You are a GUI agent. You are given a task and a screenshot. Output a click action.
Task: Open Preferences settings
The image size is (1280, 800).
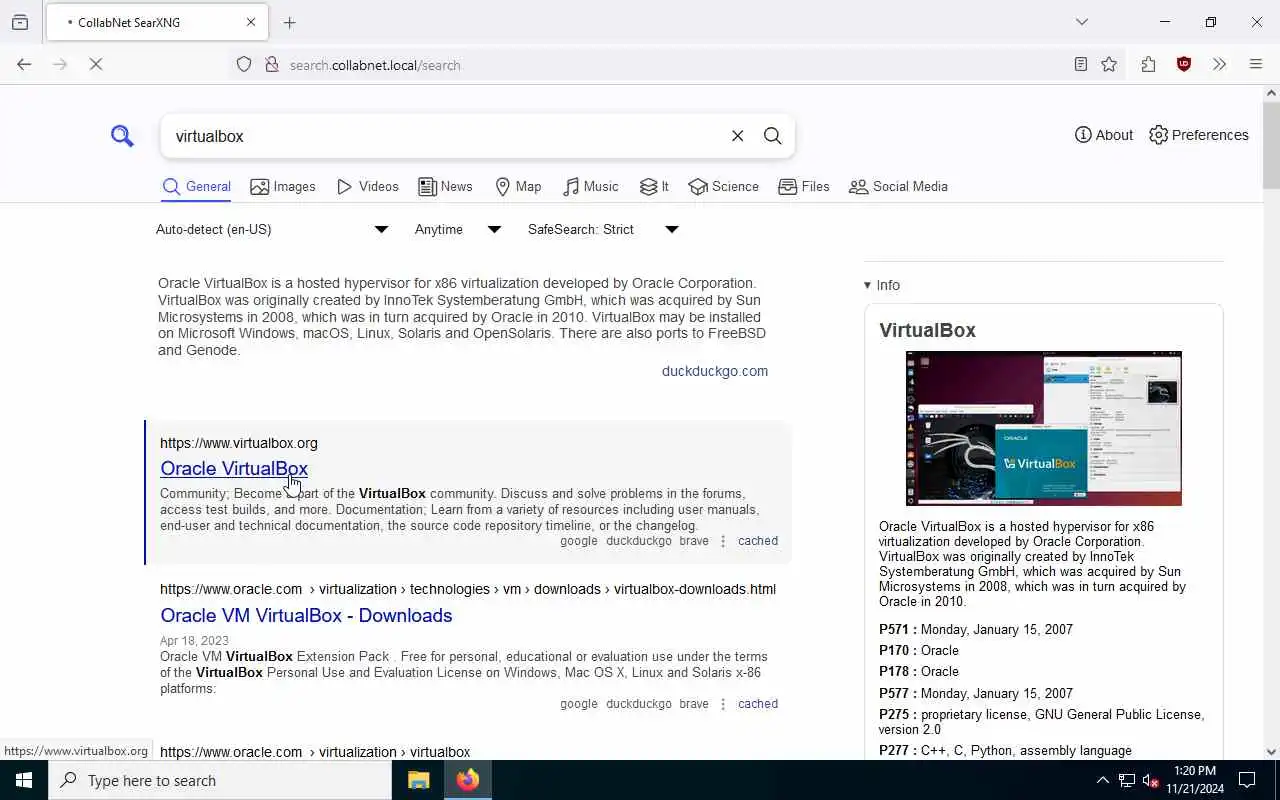tap(1199, 135)
